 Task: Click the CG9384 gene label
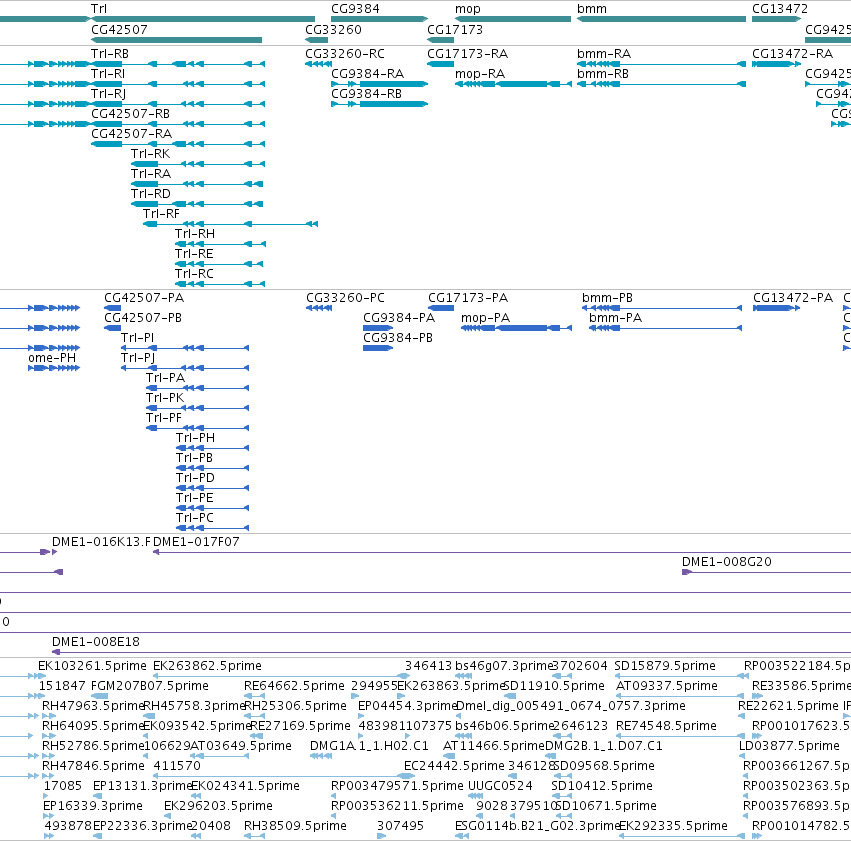click(355, 9)
